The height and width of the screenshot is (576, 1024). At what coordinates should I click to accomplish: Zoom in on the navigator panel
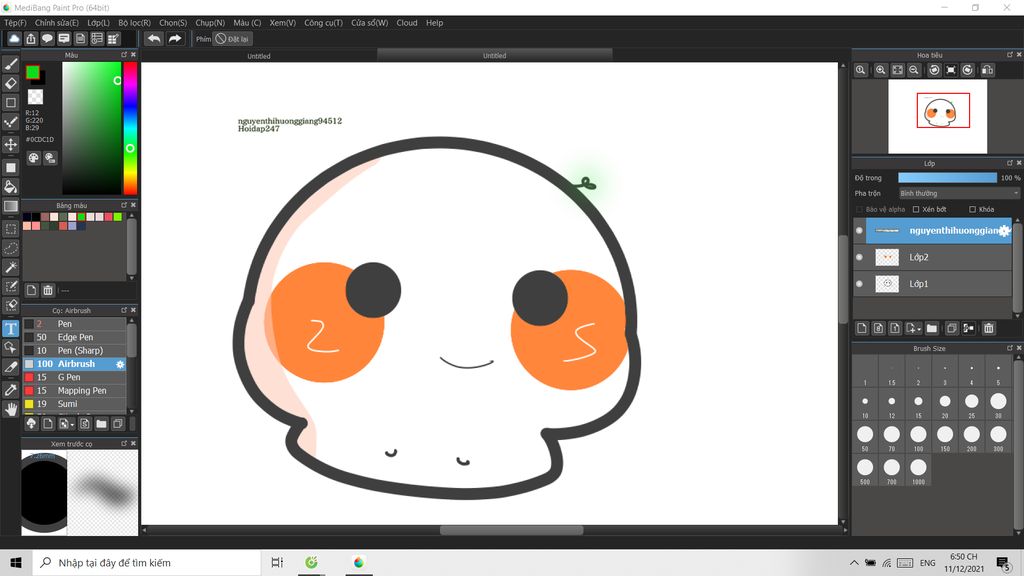(x=880, y=70)
